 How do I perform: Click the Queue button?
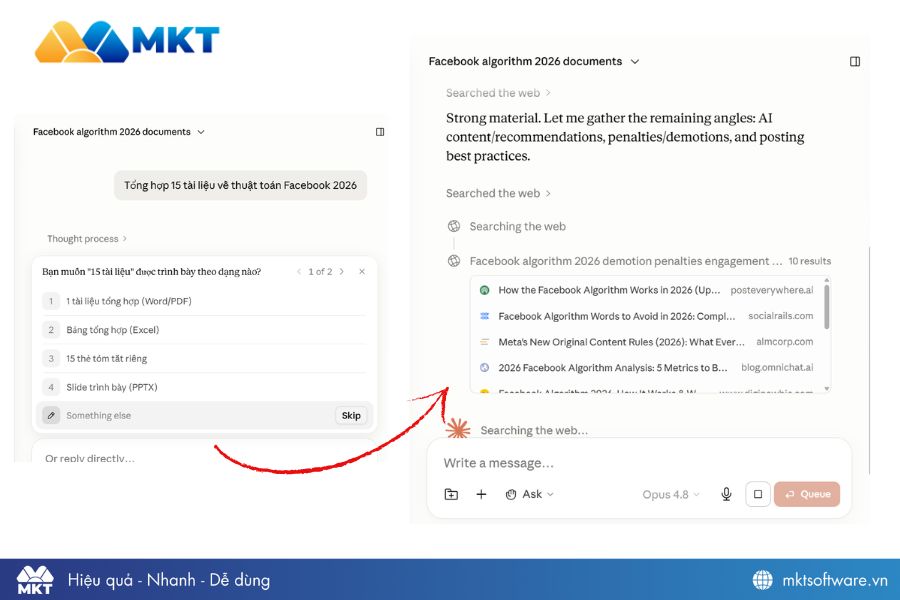pyautogui.click(x=806, y=494)
